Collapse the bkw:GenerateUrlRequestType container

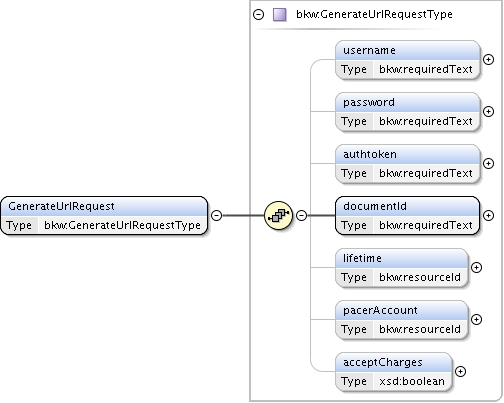coord(258,15)
